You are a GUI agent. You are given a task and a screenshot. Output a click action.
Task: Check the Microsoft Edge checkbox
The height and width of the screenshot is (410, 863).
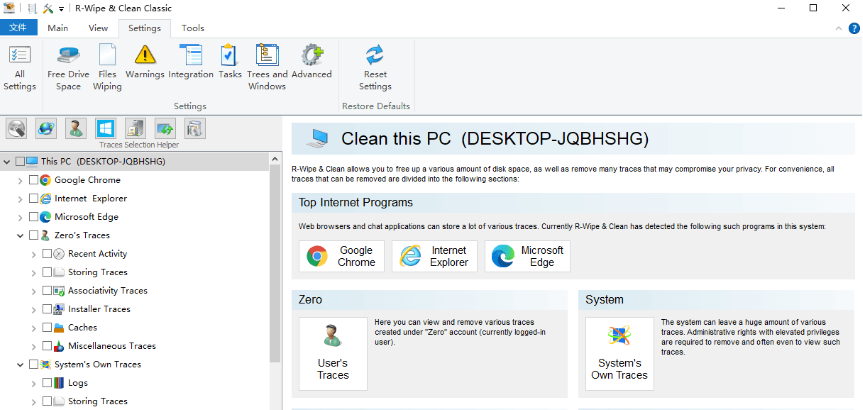pyautogui.click(x=34, y=217)
